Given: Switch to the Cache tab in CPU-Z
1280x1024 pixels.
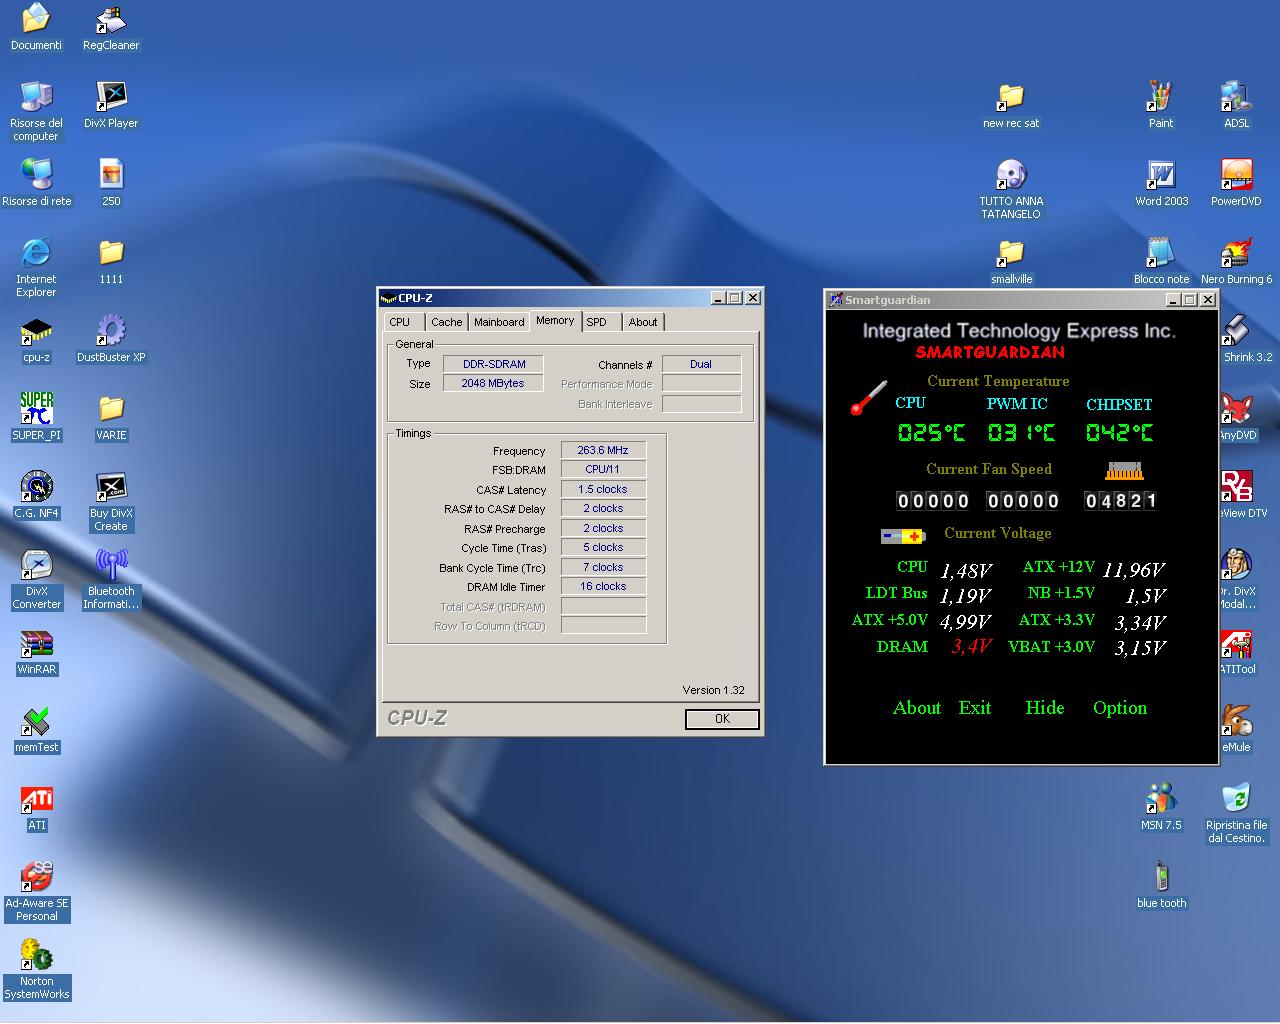Looking at the screenshot, I should (x=446, y=322).
